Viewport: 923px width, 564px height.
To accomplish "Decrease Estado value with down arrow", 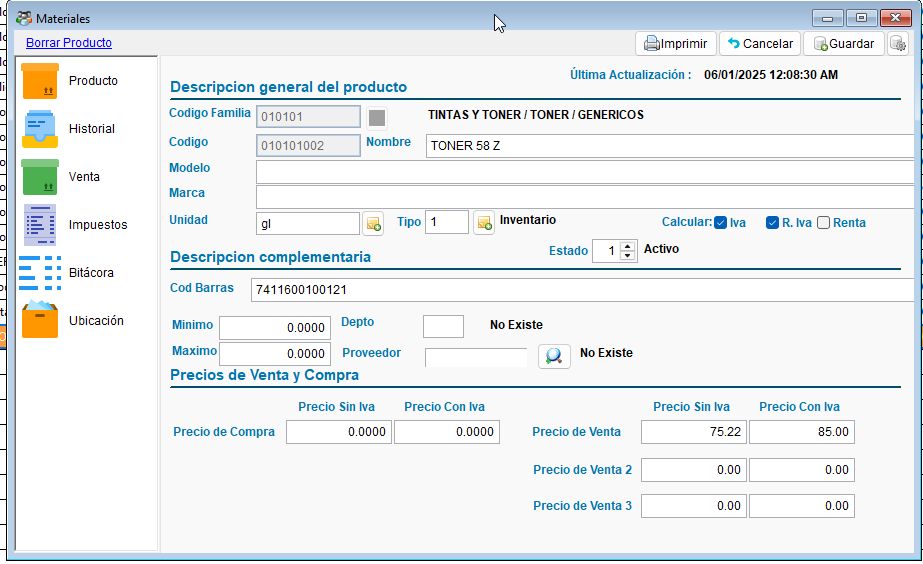I will [x=628, y=256].
